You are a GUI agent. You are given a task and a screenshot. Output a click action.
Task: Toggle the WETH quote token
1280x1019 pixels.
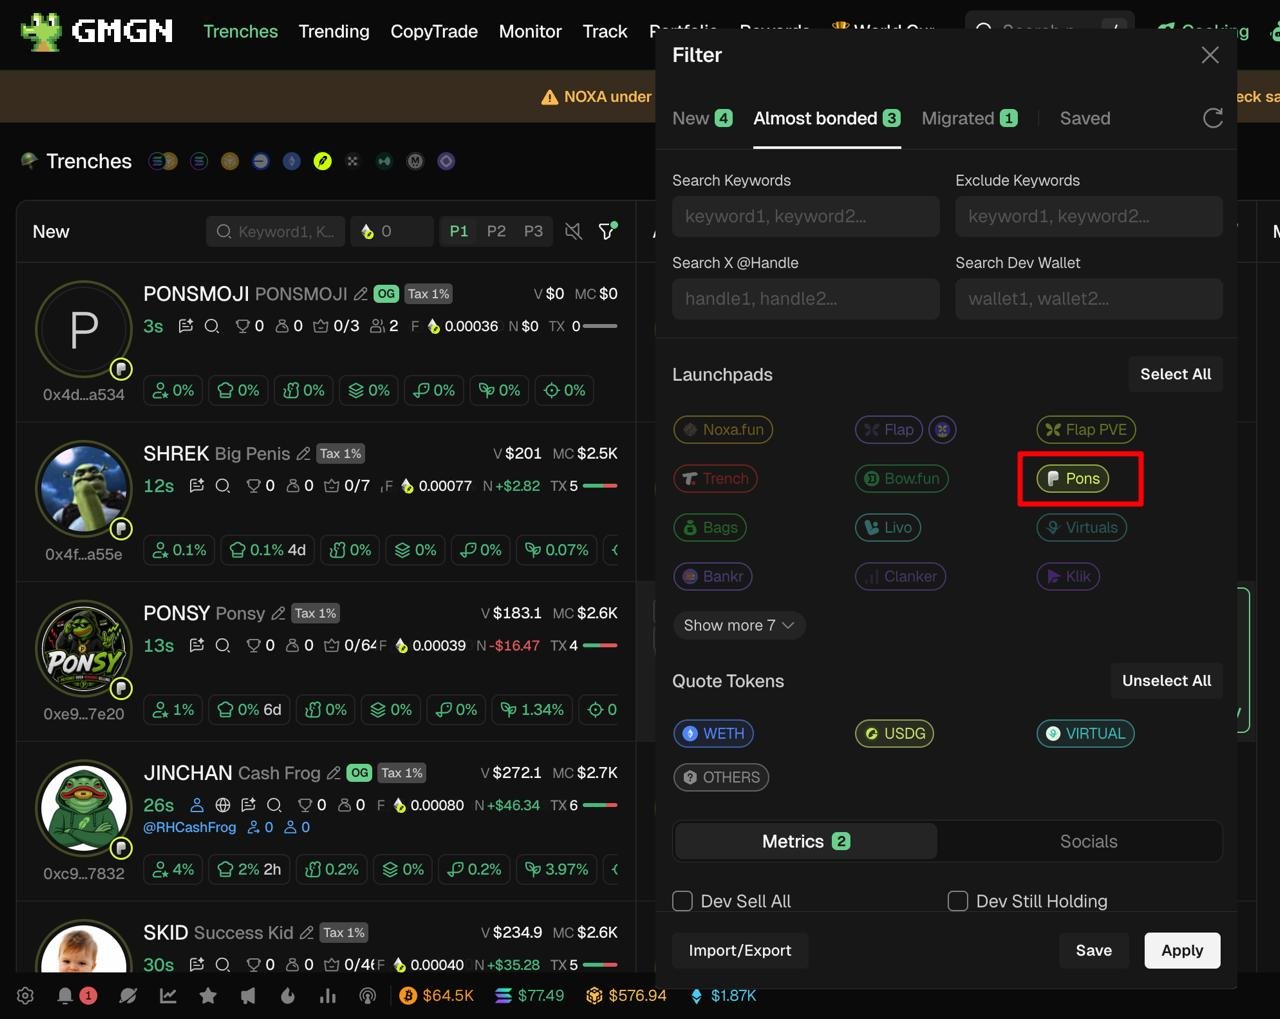click(x=714, y=734)
